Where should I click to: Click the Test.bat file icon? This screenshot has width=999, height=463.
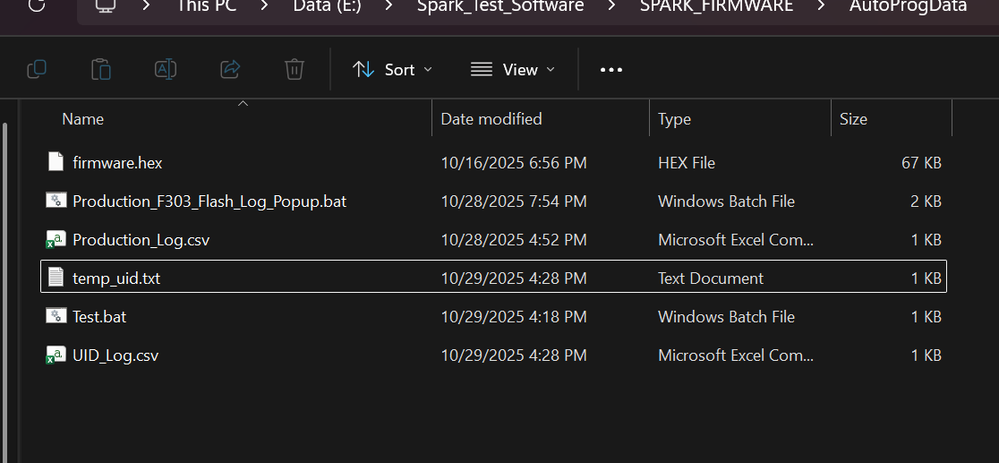[x=56, y=316]
